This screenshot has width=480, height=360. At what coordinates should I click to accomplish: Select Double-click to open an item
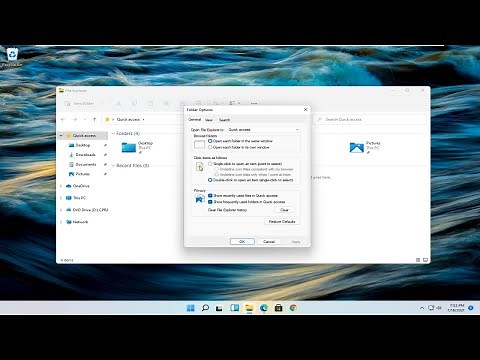[251, 180]
